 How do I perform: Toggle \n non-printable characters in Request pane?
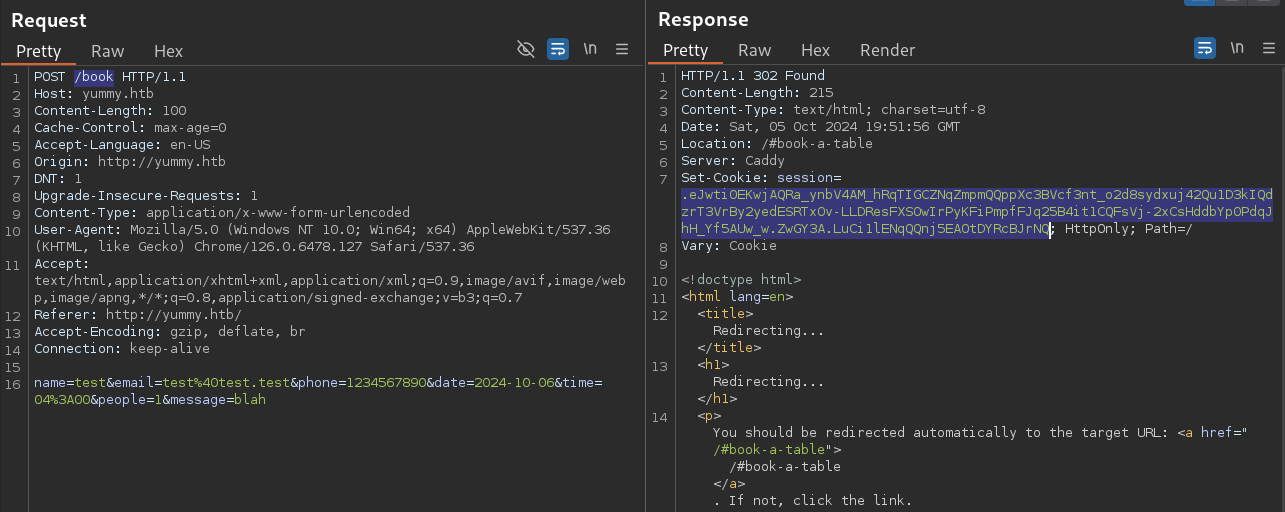pos(590,49)
